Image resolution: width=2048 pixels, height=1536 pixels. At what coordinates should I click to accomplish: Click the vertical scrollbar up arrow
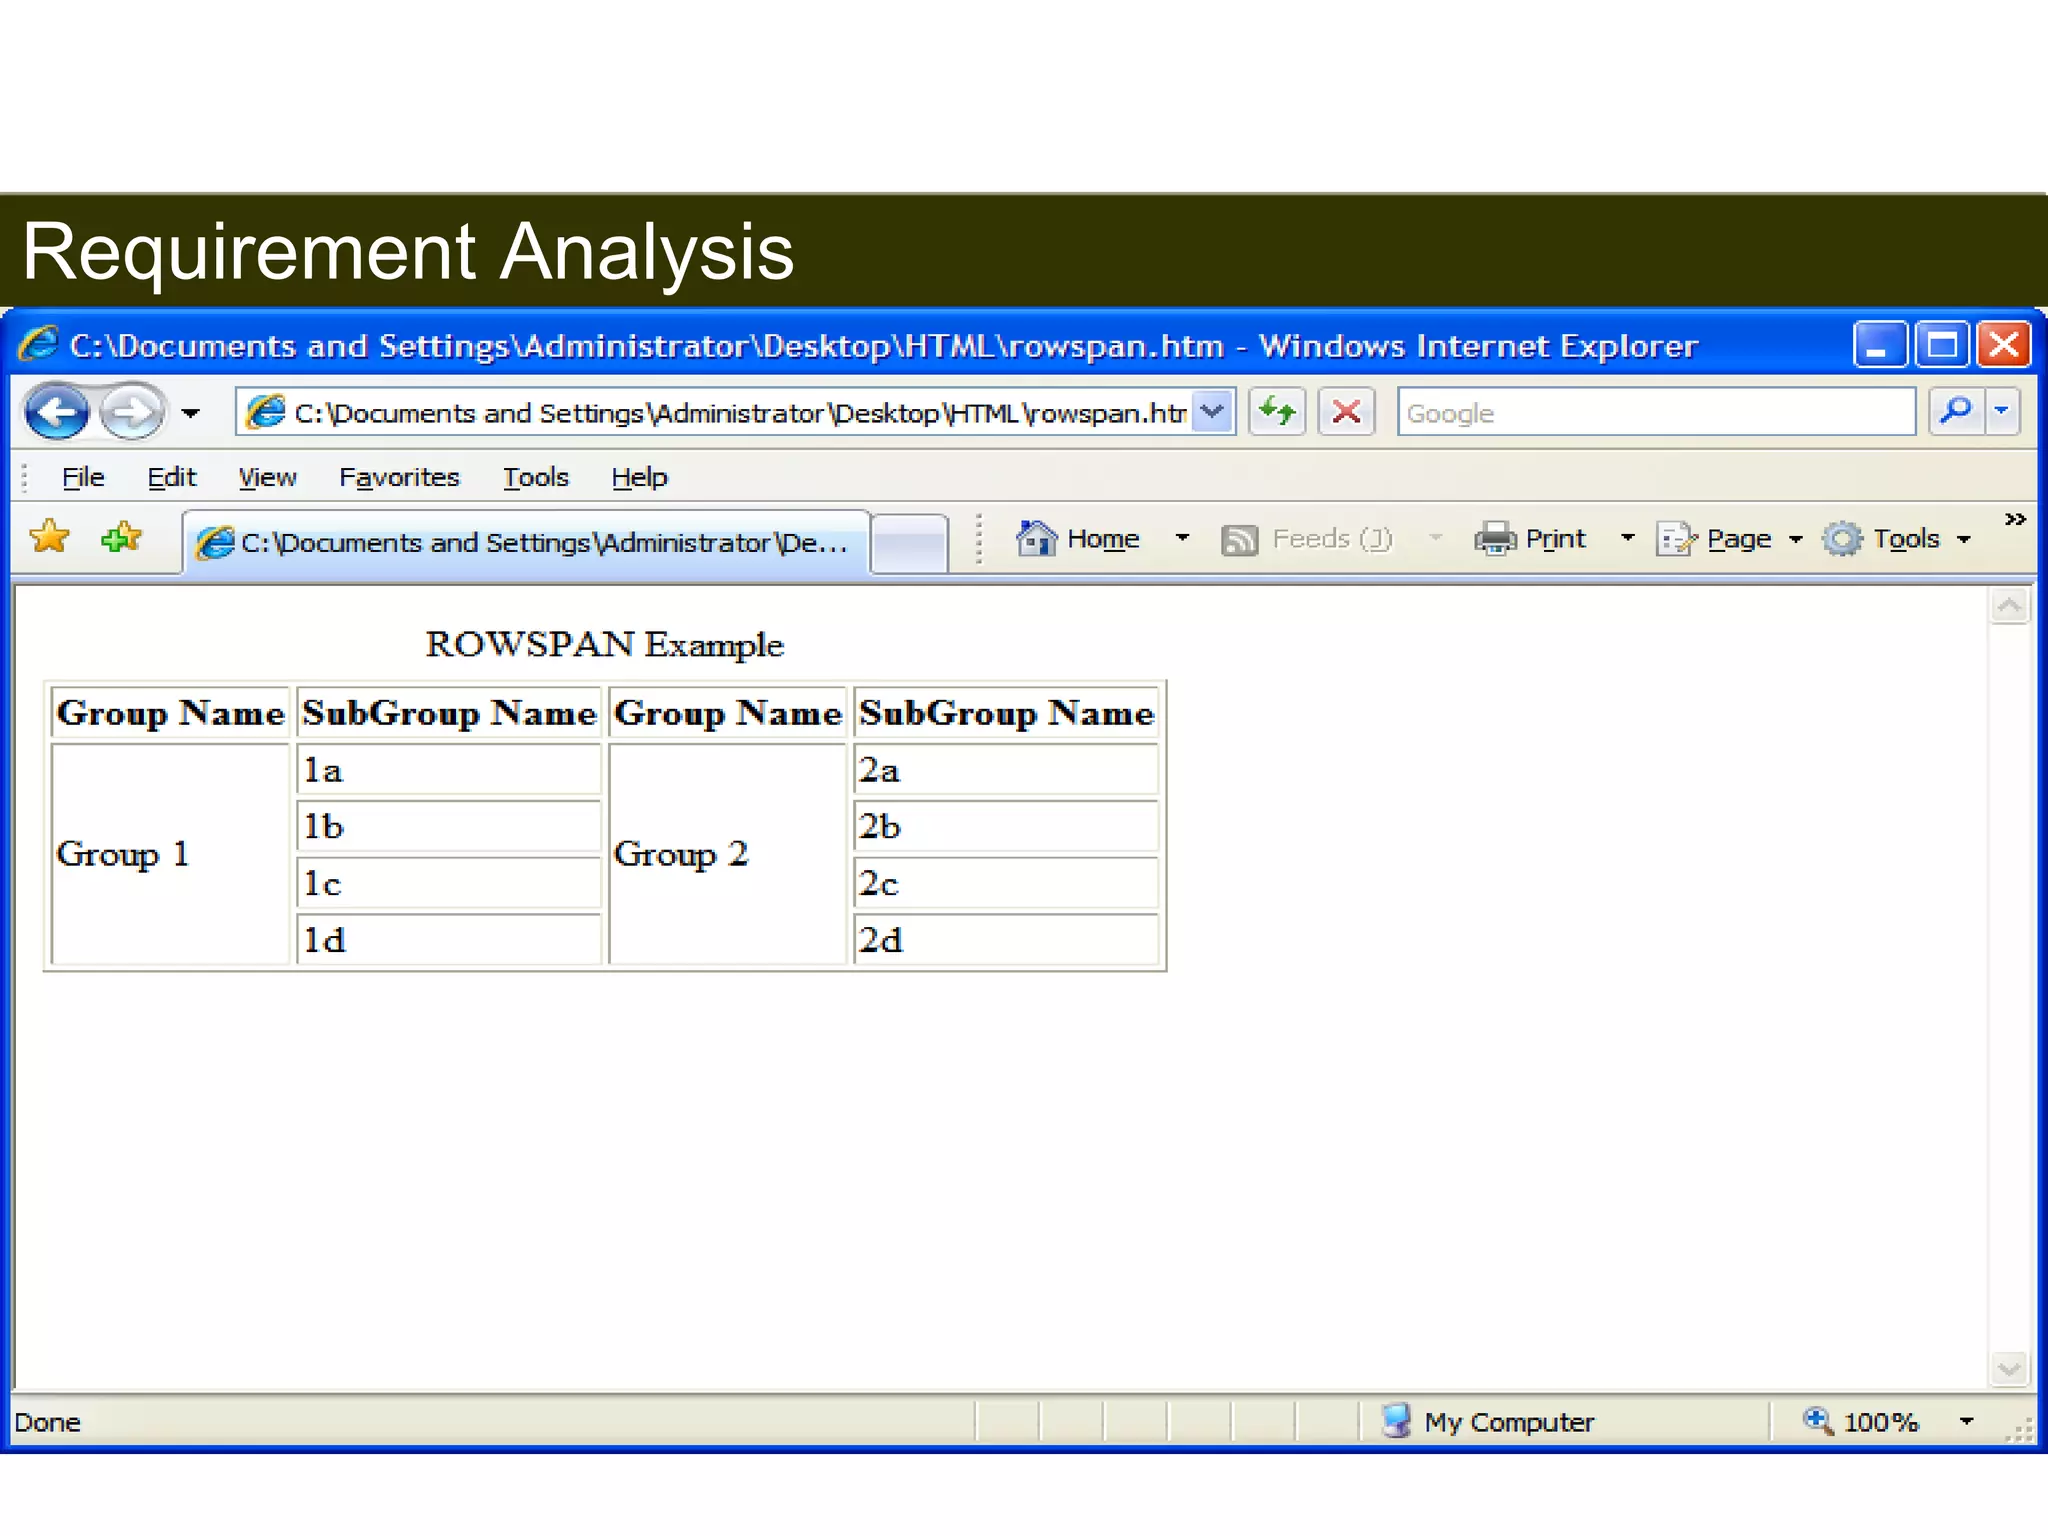coord(2010,606)
